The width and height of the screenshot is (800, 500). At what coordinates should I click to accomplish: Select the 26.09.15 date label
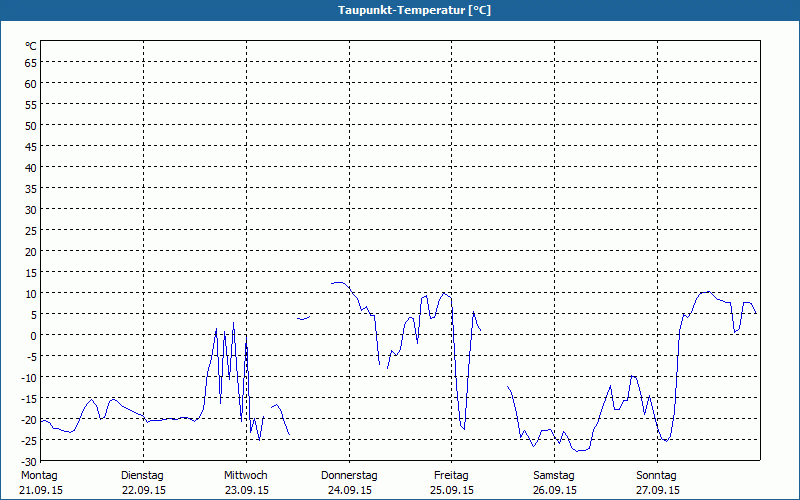pyautogui.click(x=555, y=490)
